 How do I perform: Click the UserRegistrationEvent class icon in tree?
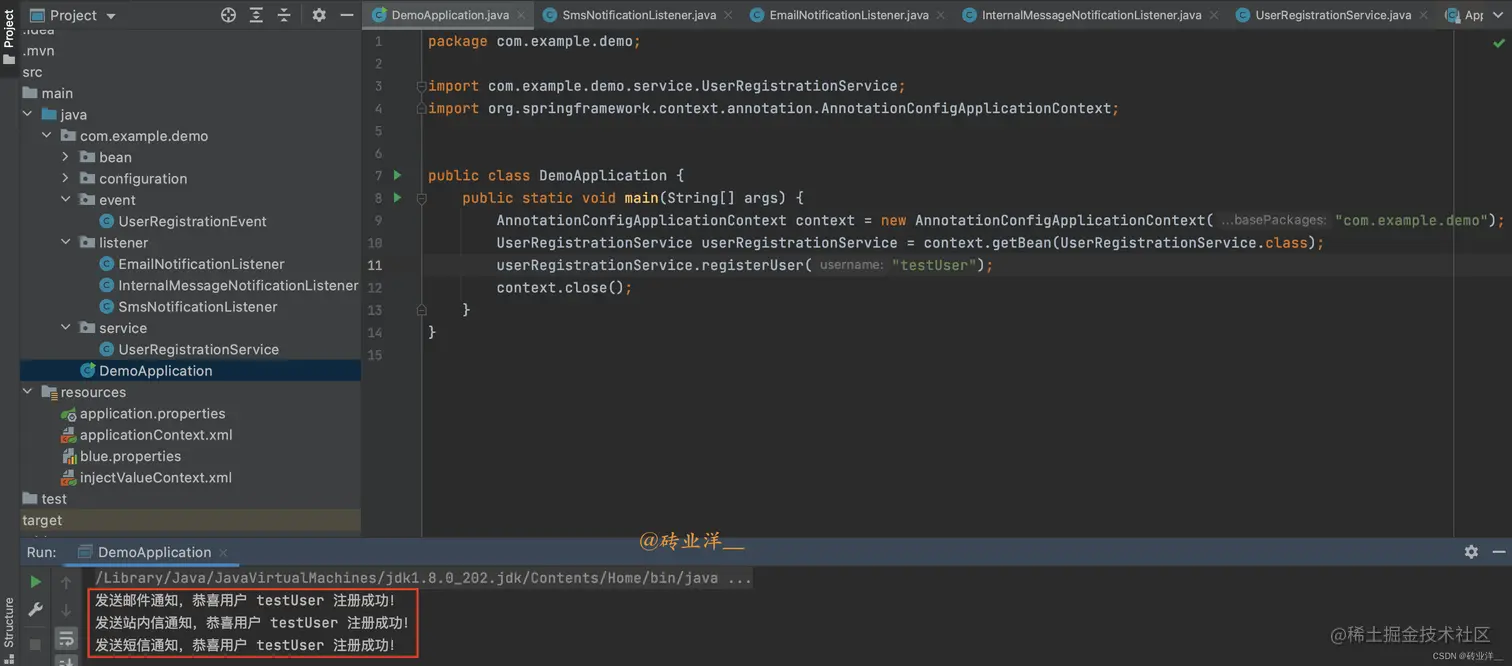(106, 221)
